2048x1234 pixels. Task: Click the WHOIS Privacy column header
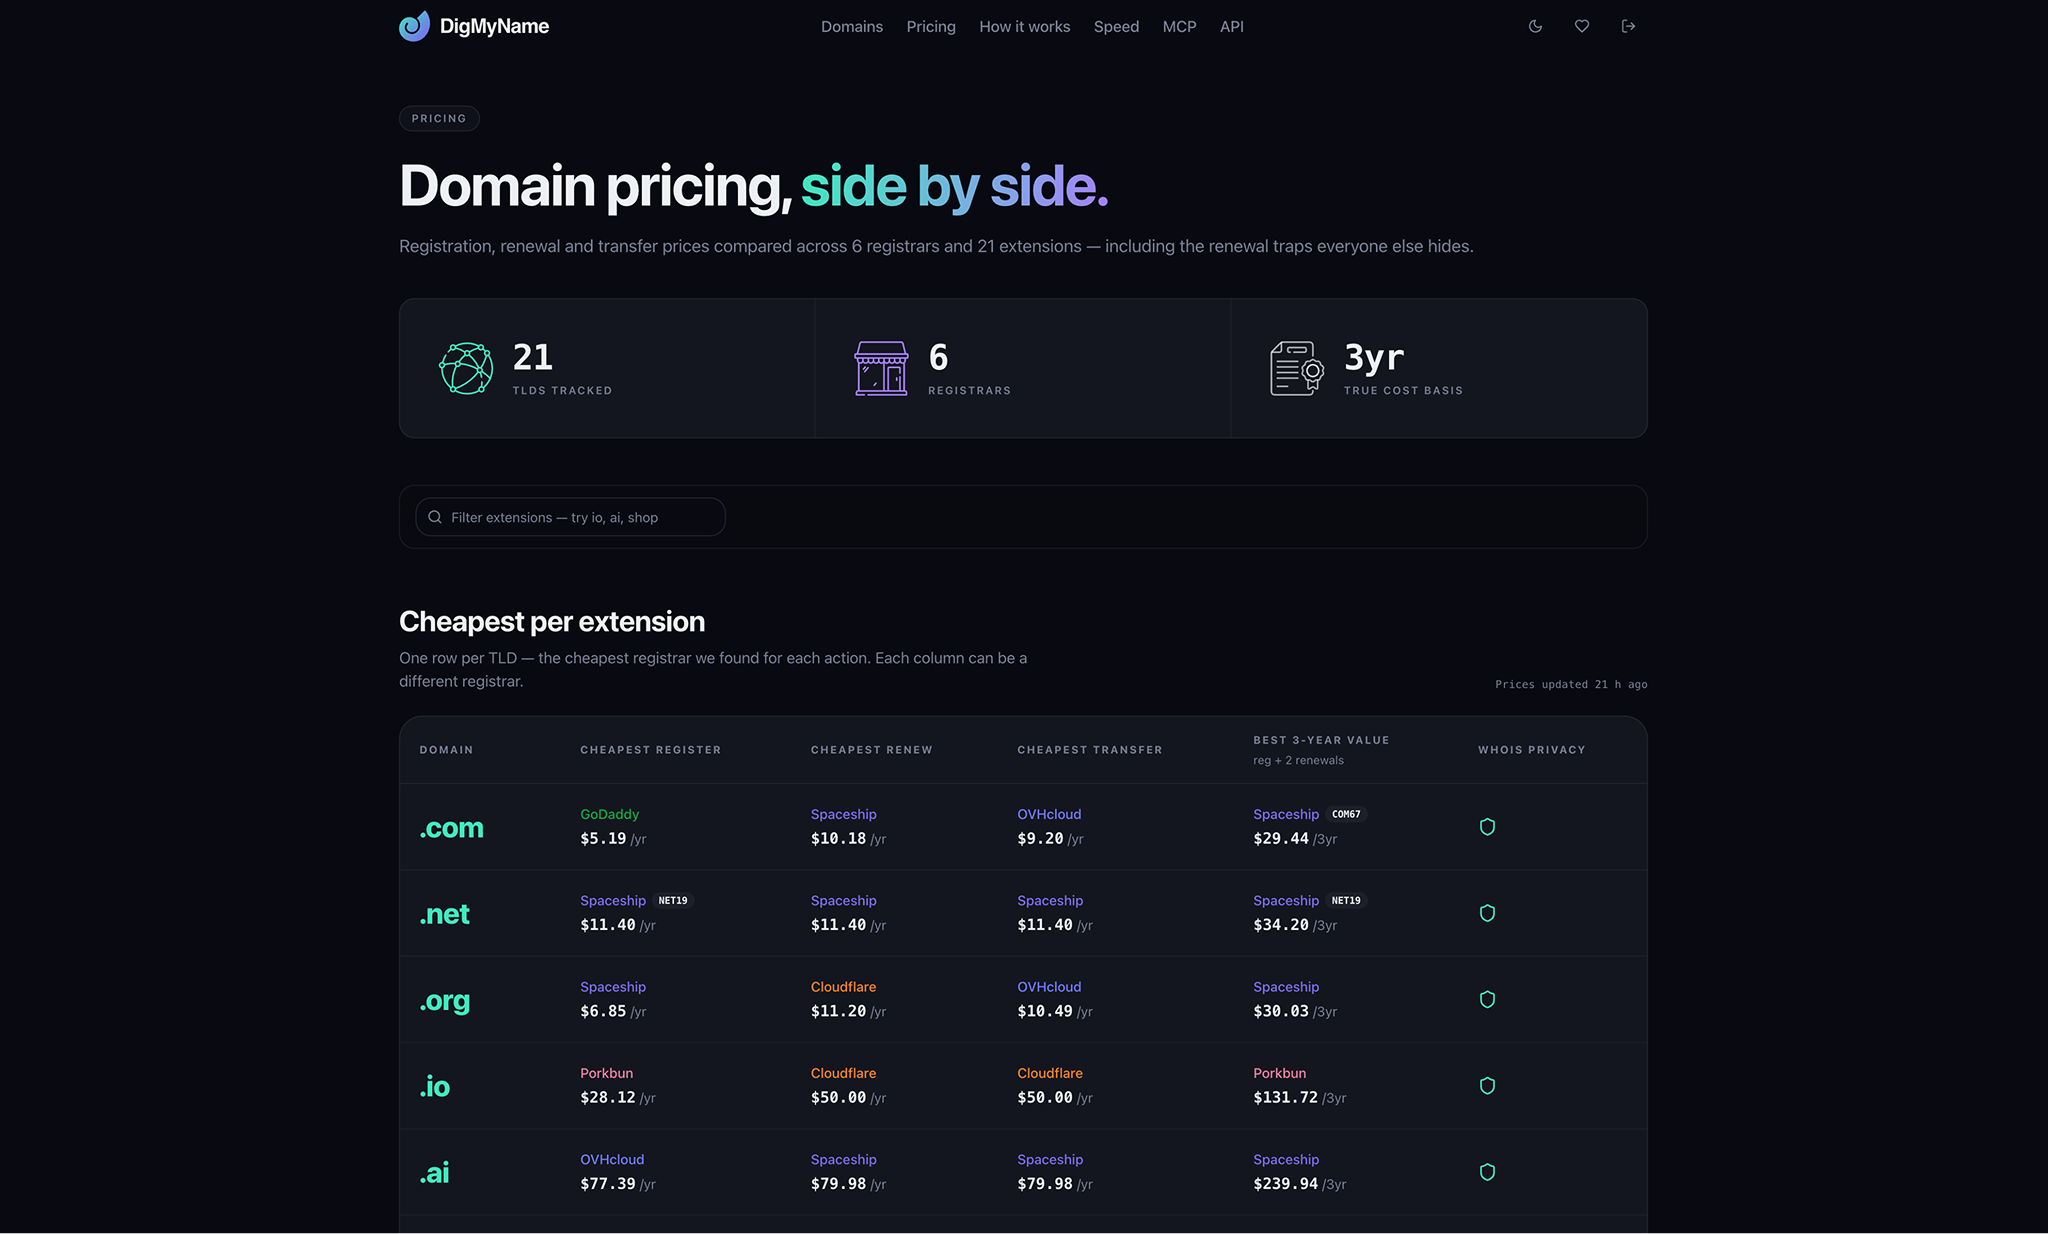1531,750
